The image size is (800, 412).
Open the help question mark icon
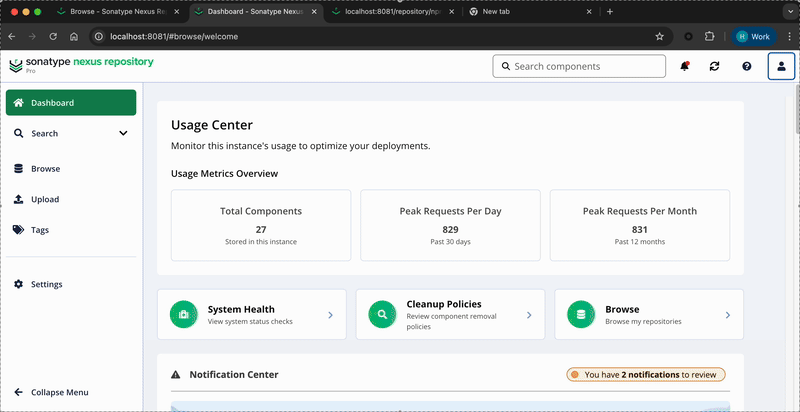(746, 66)
